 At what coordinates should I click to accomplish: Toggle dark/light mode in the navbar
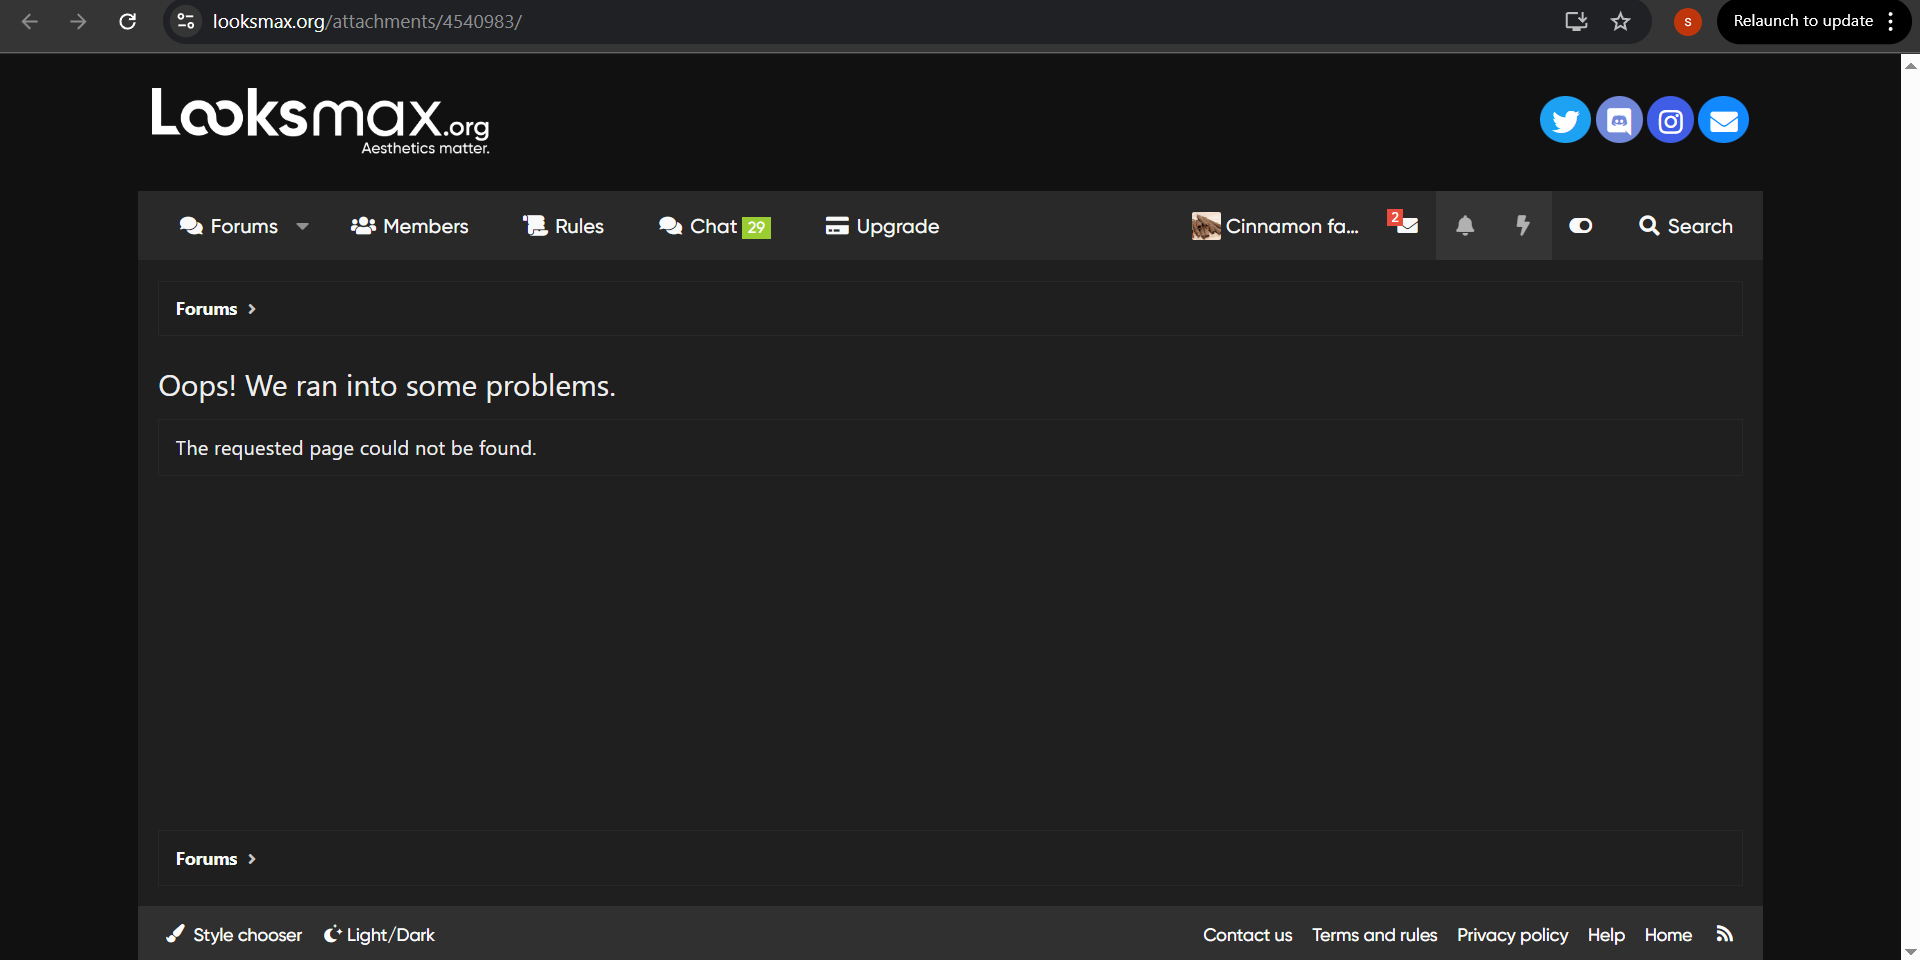[x=1580, y=226]
